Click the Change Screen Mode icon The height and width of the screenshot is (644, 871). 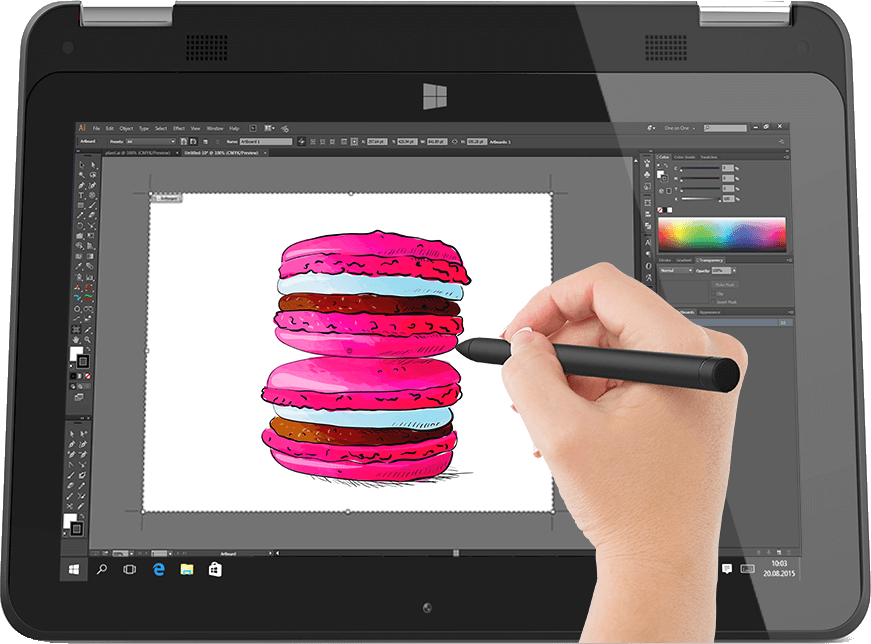pos(79,397)
